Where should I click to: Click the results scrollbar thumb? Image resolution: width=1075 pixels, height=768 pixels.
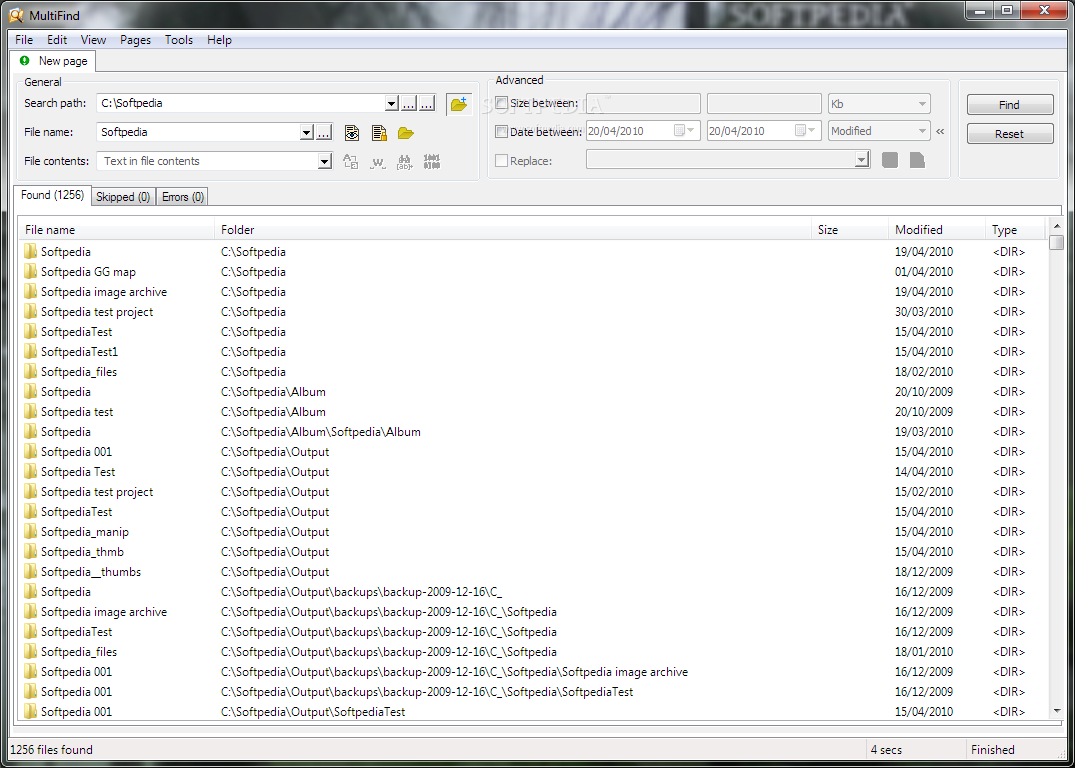click(1056, 243)
